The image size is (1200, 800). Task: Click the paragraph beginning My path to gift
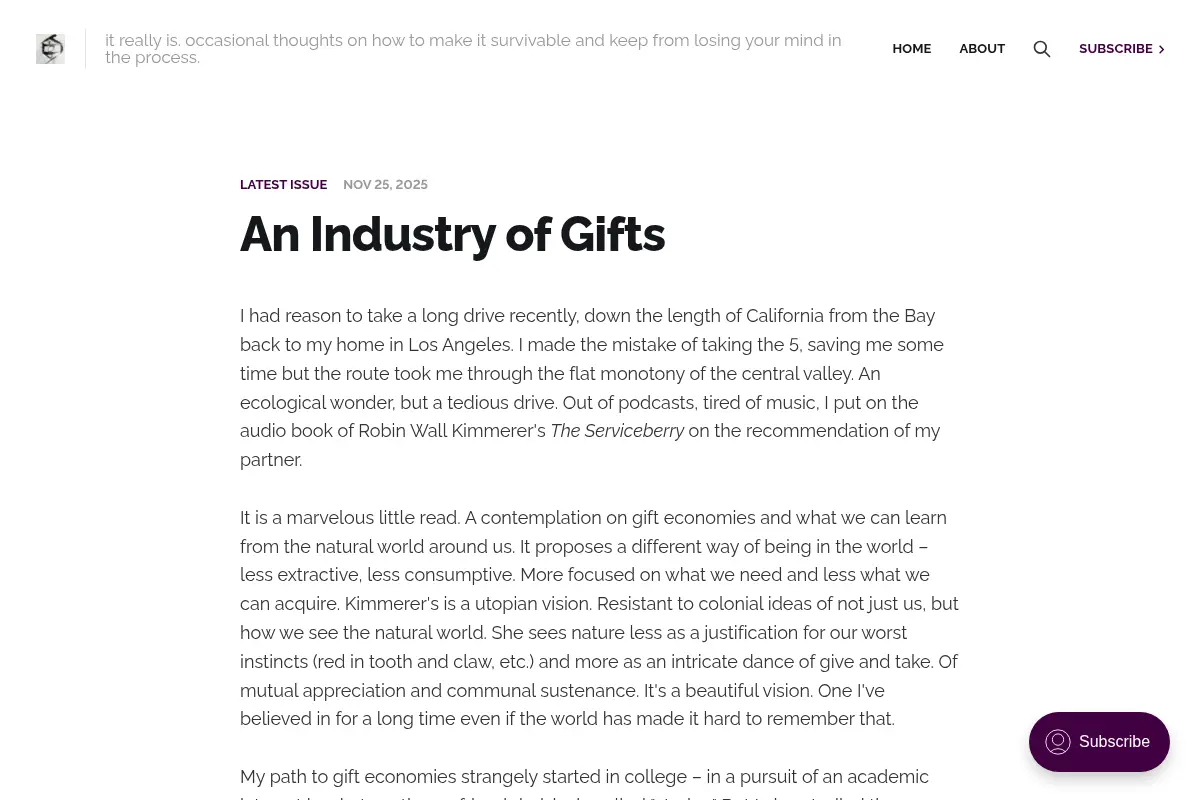click(x=599, y=786)
